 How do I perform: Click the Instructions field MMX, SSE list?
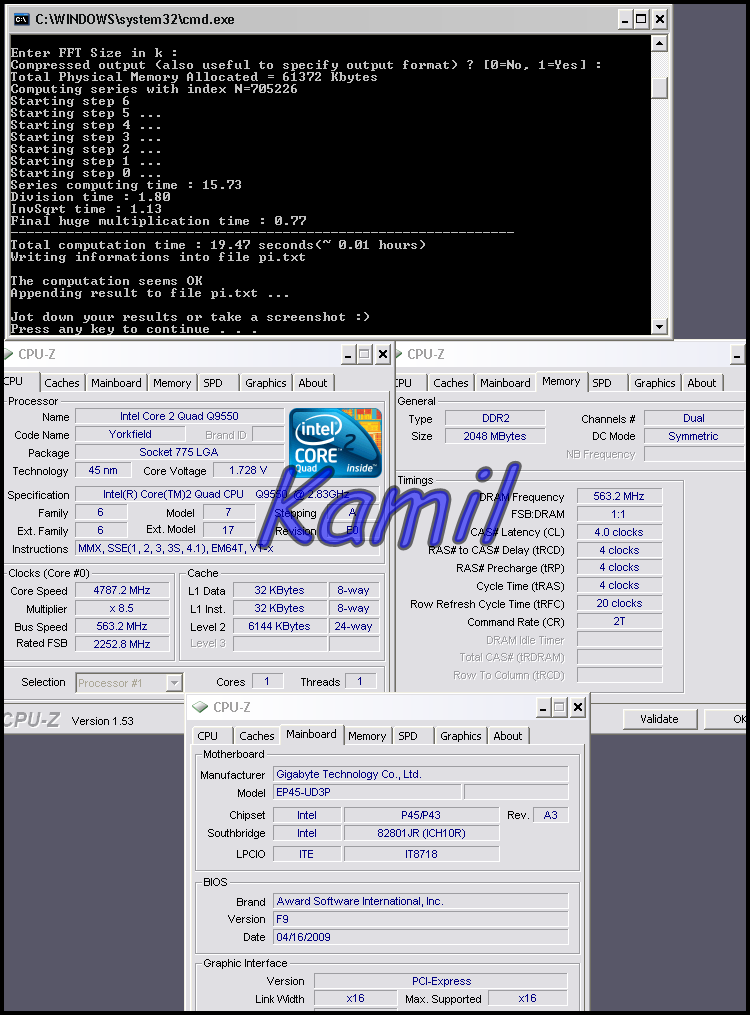[x=228, y=548]
